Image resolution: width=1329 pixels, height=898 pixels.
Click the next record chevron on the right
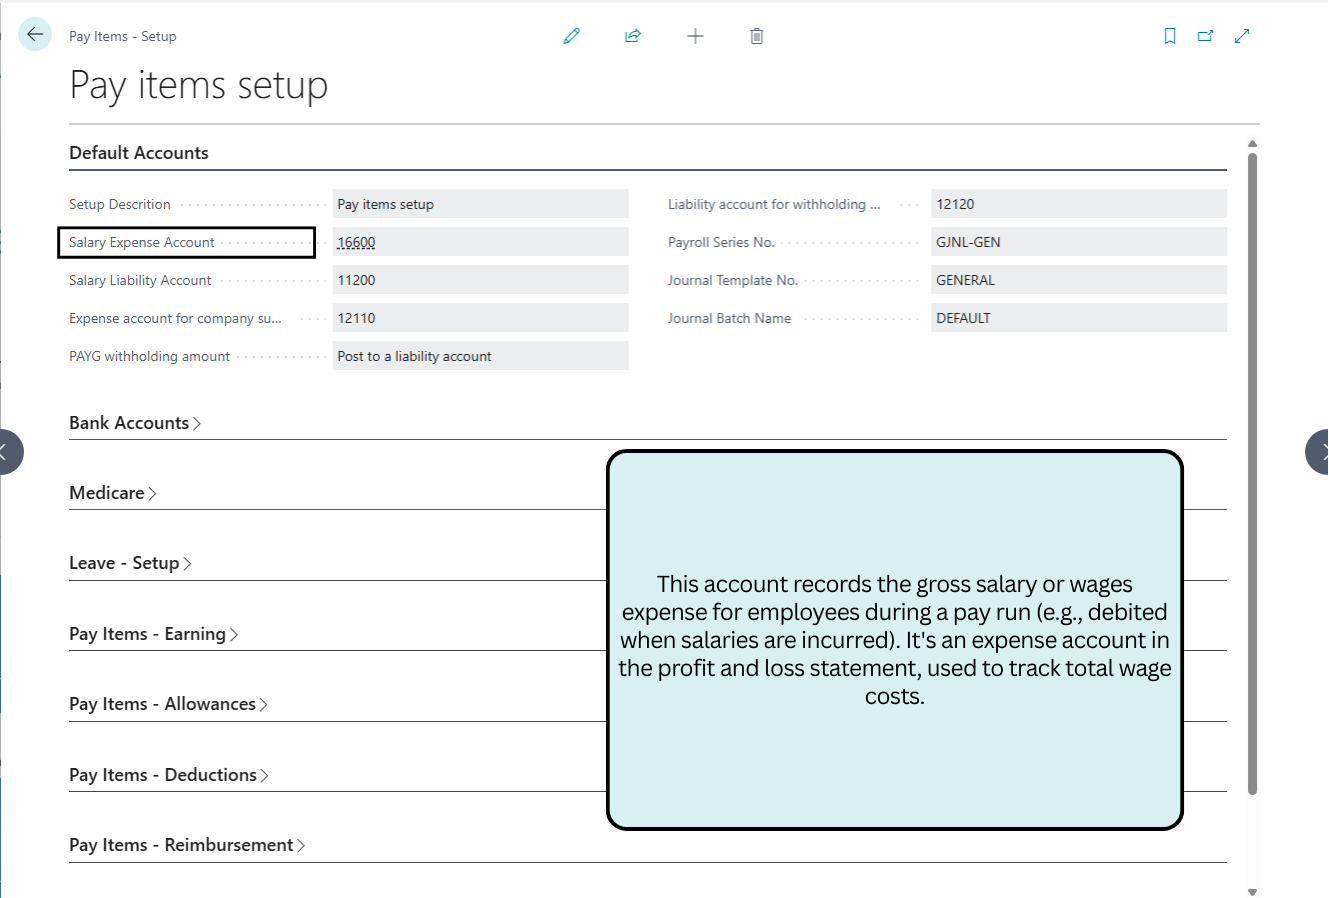click(x=1321, y=451)
